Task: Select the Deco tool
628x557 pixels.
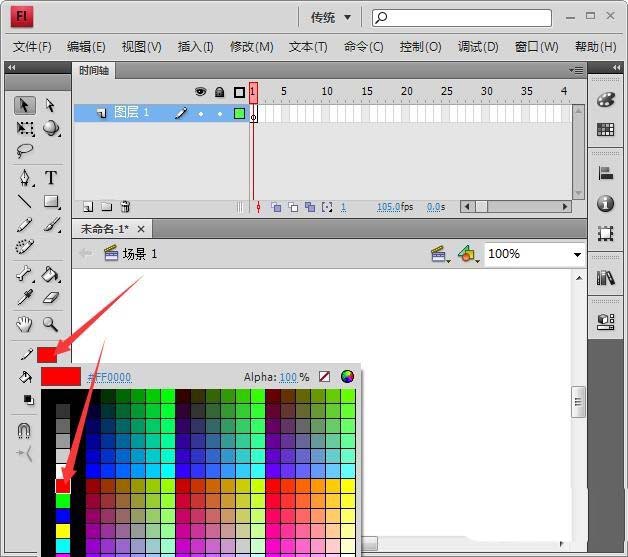Action: (x=25, y=247)
